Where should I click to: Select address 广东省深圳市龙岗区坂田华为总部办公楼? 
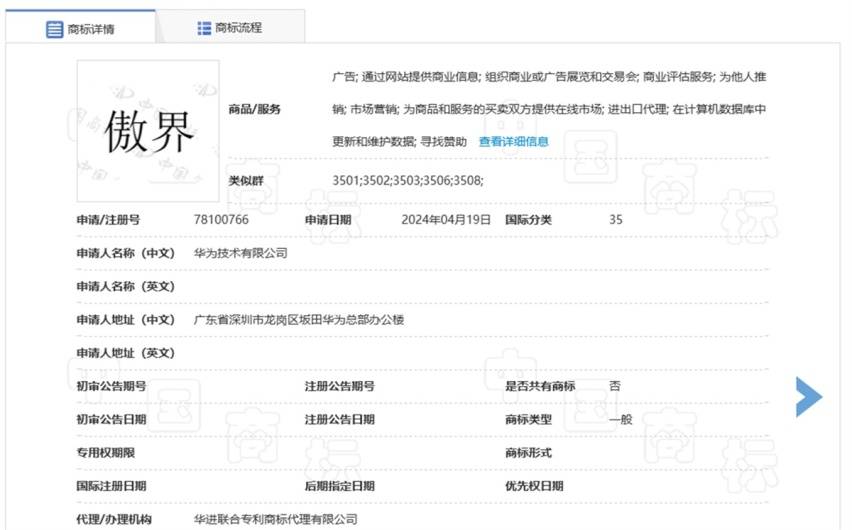299,320
